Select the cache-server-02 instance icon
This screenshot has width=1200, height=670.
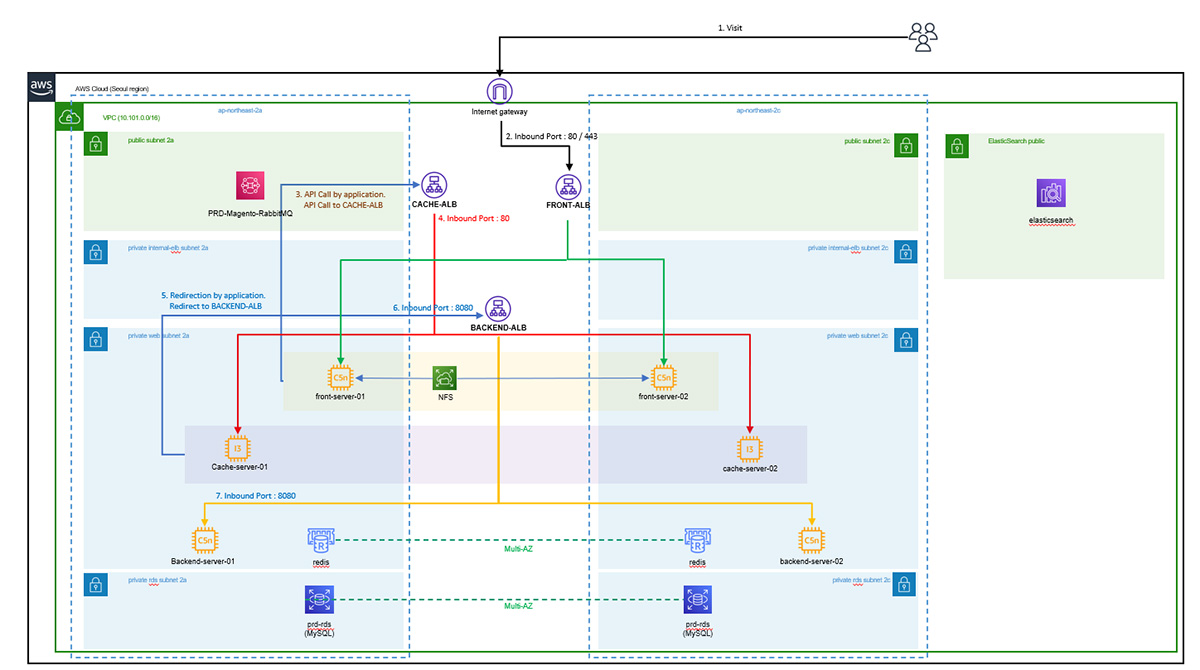click(x=749, y=449)
